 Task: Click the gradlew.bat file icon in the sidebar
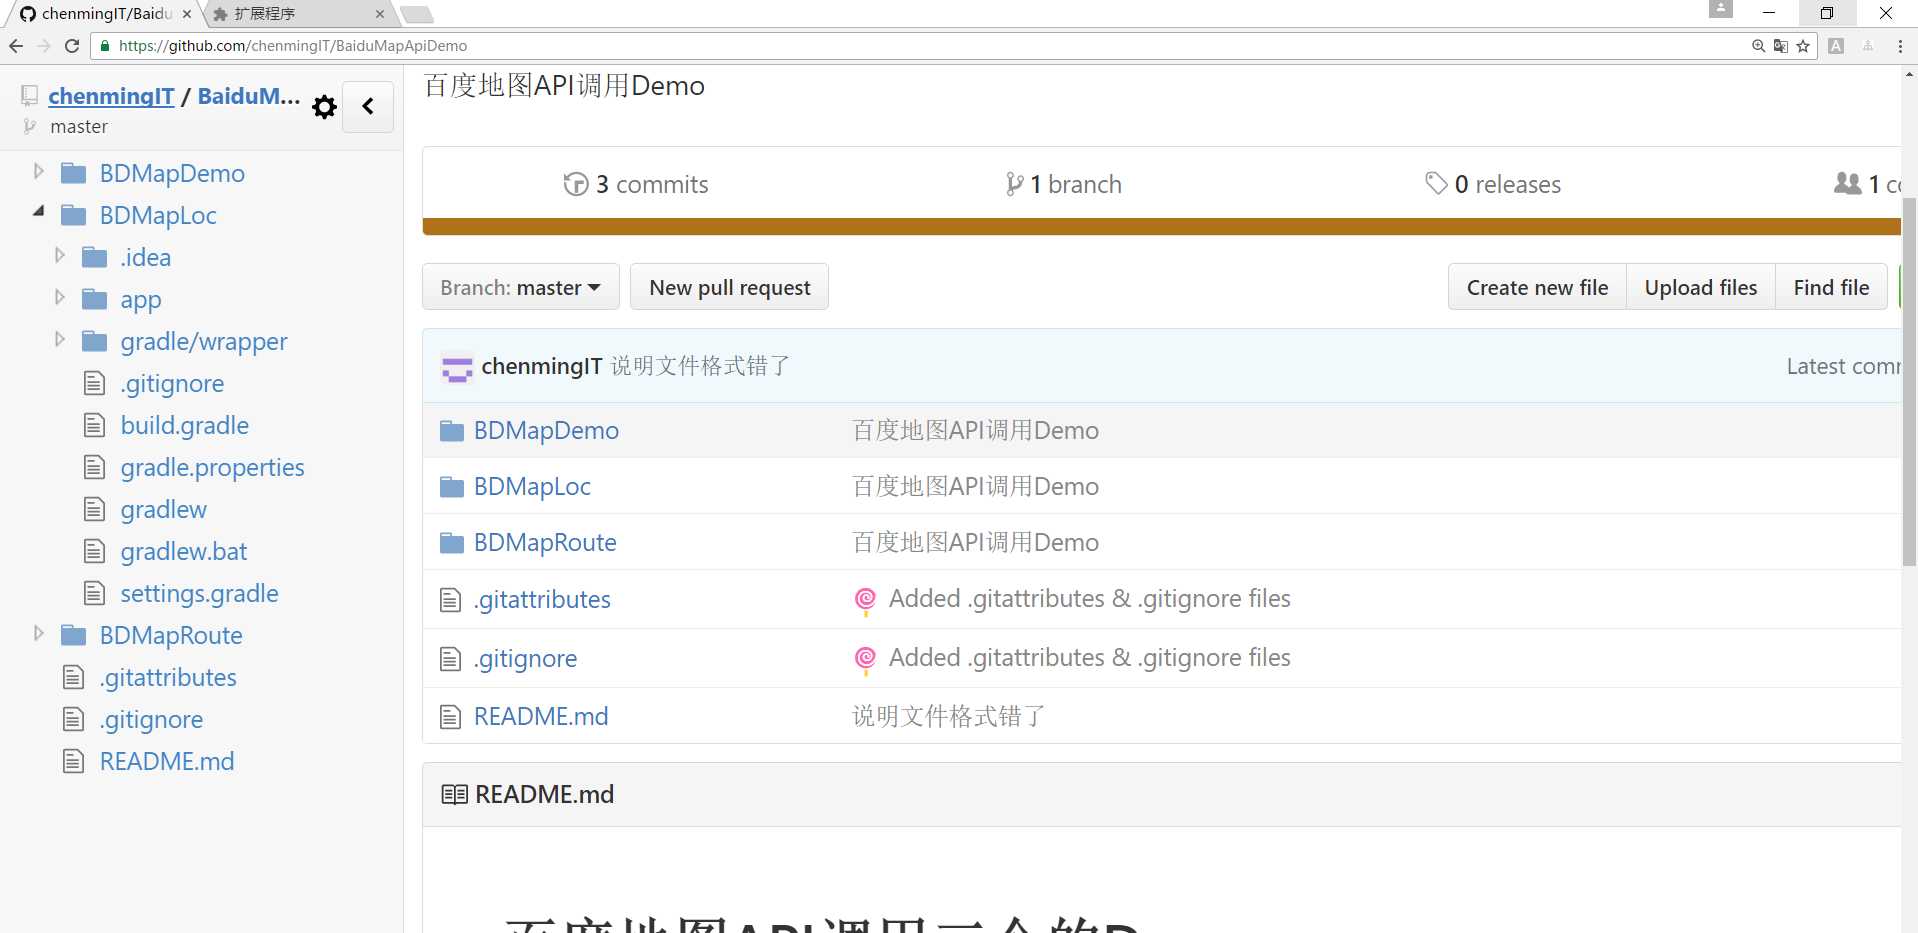pos(94,552)
